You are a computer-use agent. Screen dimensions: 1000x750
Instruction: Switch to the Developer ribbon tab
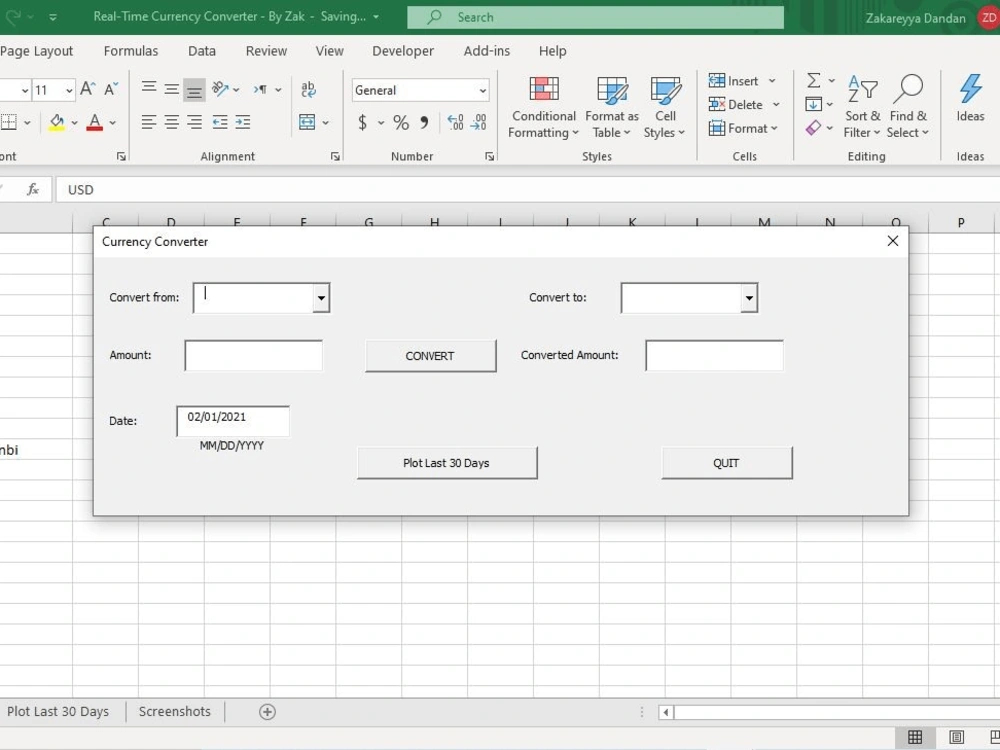pyautogui.click(x=403, y=51)
